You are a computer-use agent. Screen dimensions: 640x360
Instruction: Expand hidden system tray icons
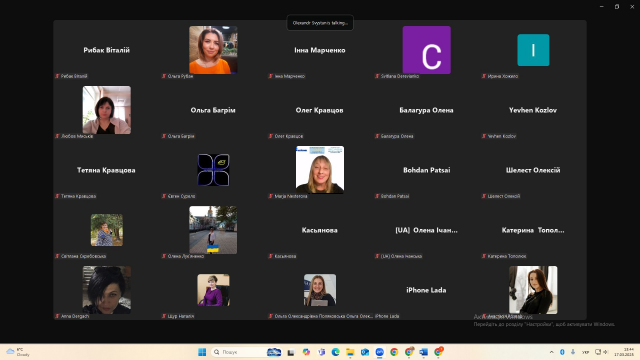pos(551,352)
